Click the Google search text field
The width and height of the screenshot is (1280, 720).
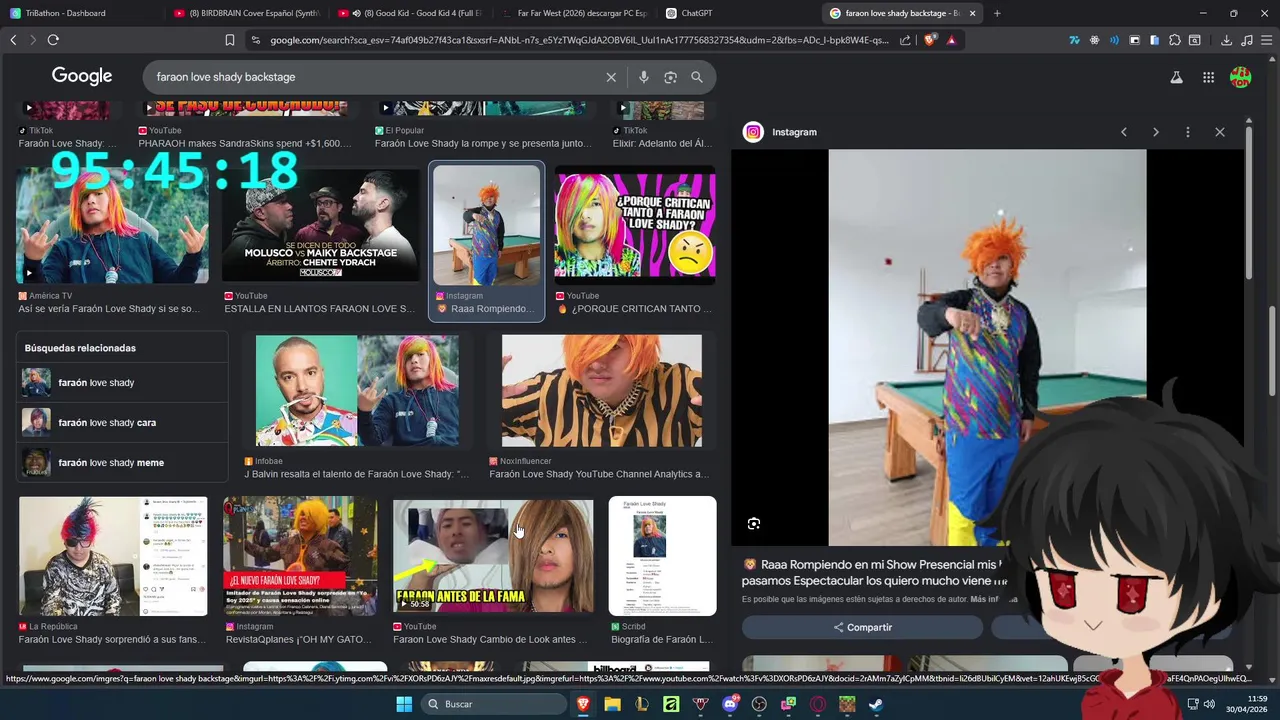coord(375,77)
